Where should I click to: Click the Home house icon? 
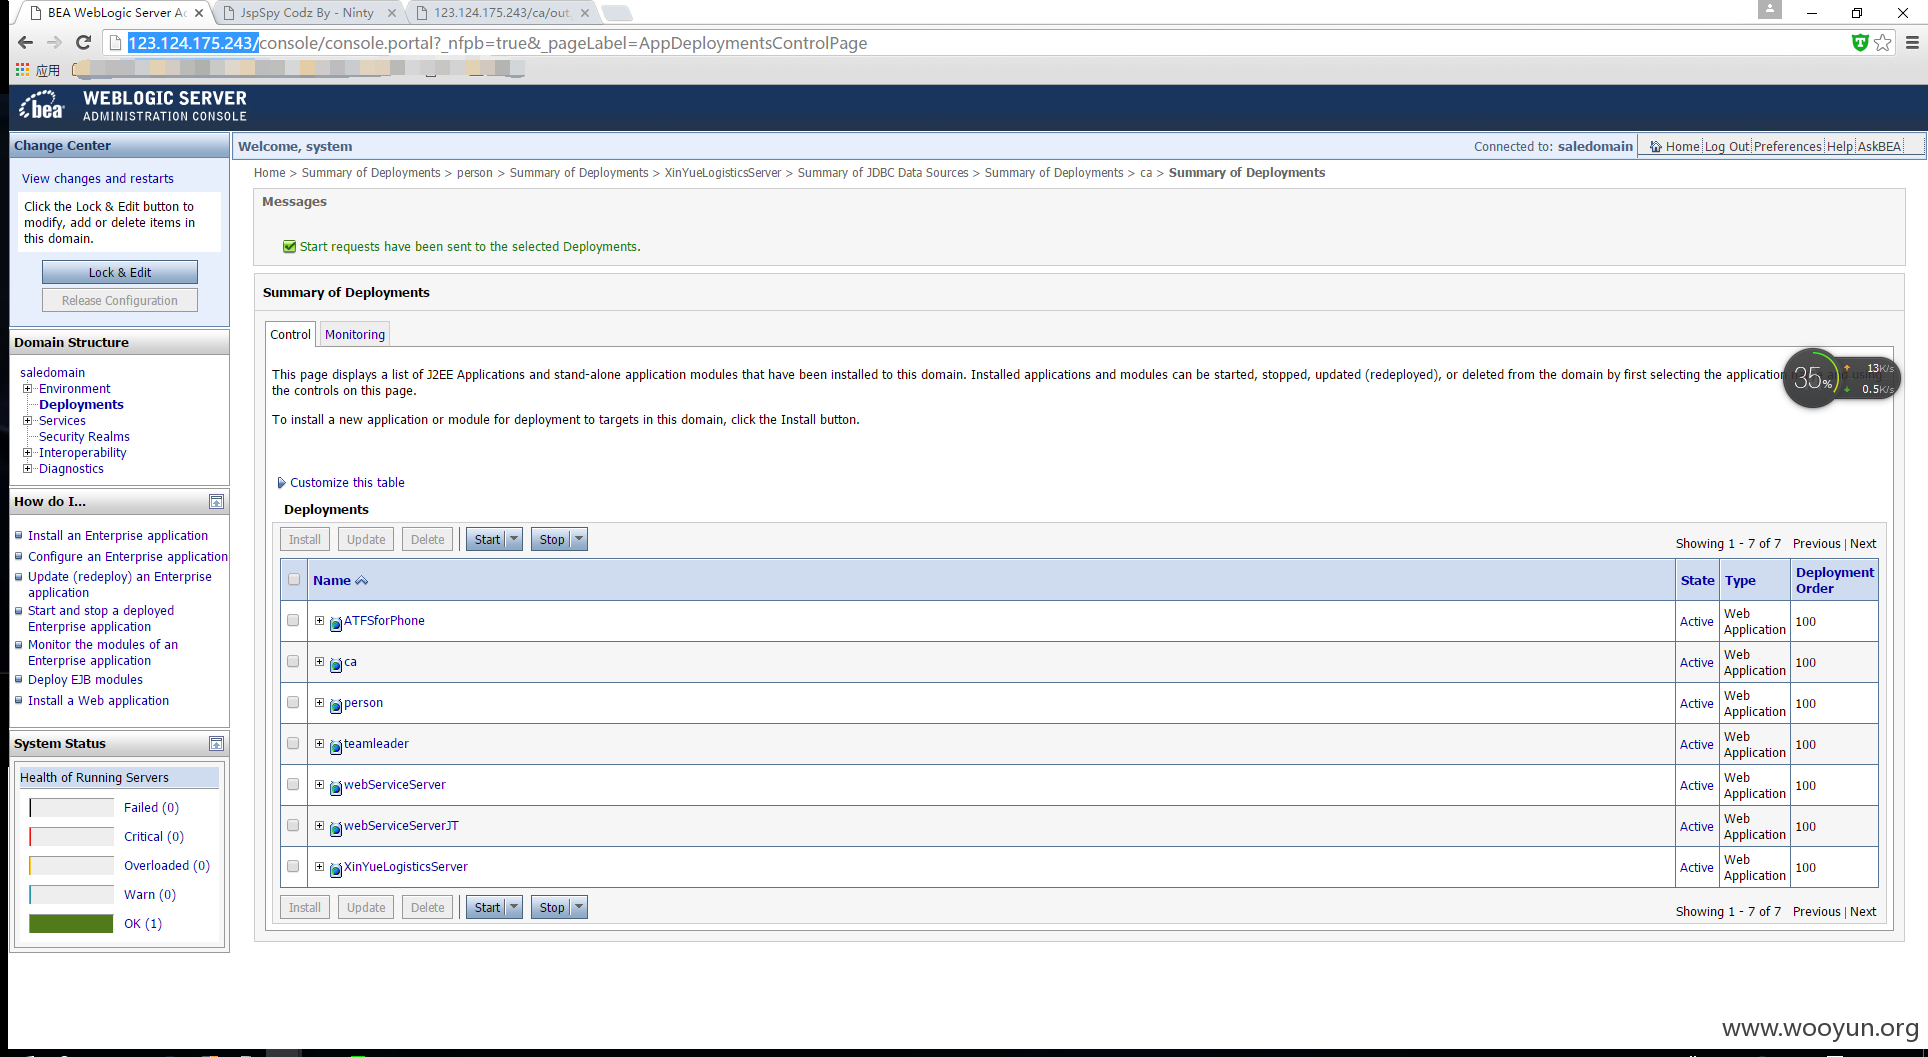(x=1656, y=146)
